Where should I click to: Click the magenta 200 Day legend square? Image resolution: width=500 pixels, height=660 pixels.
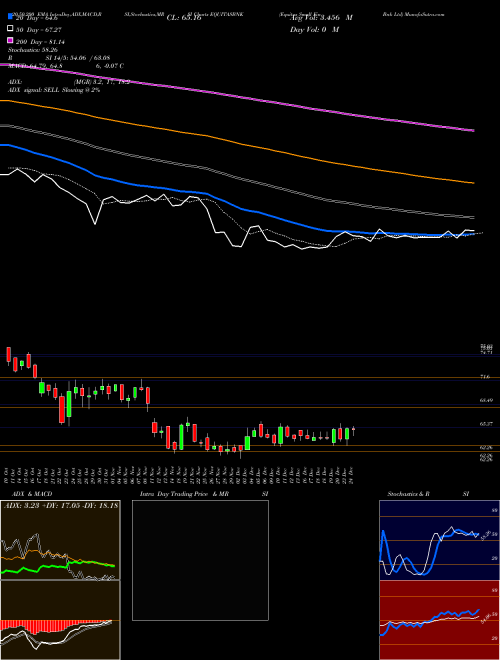tap(10, 41)
